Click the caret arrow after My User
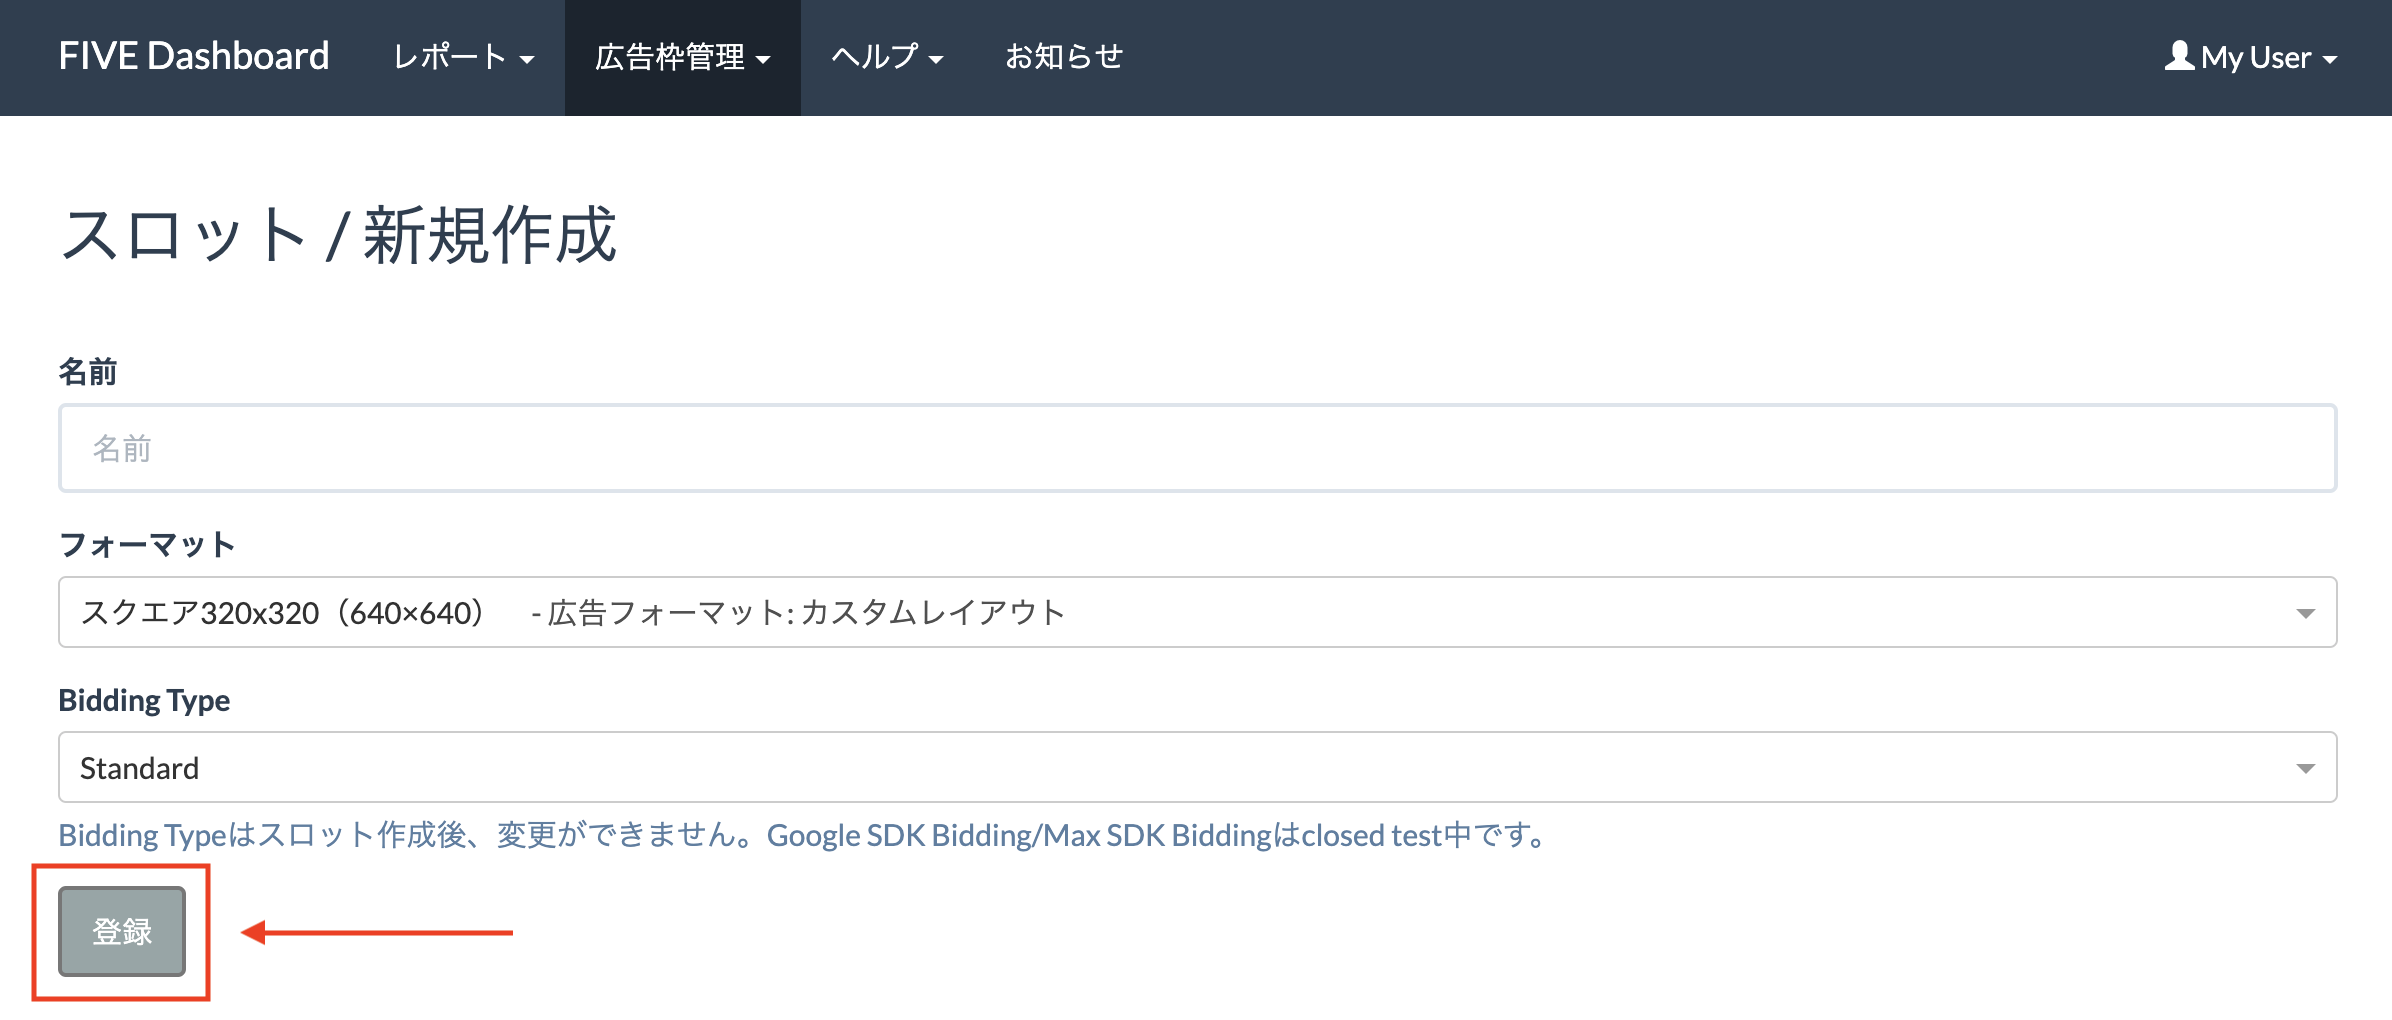 [x=2330, y=60]
